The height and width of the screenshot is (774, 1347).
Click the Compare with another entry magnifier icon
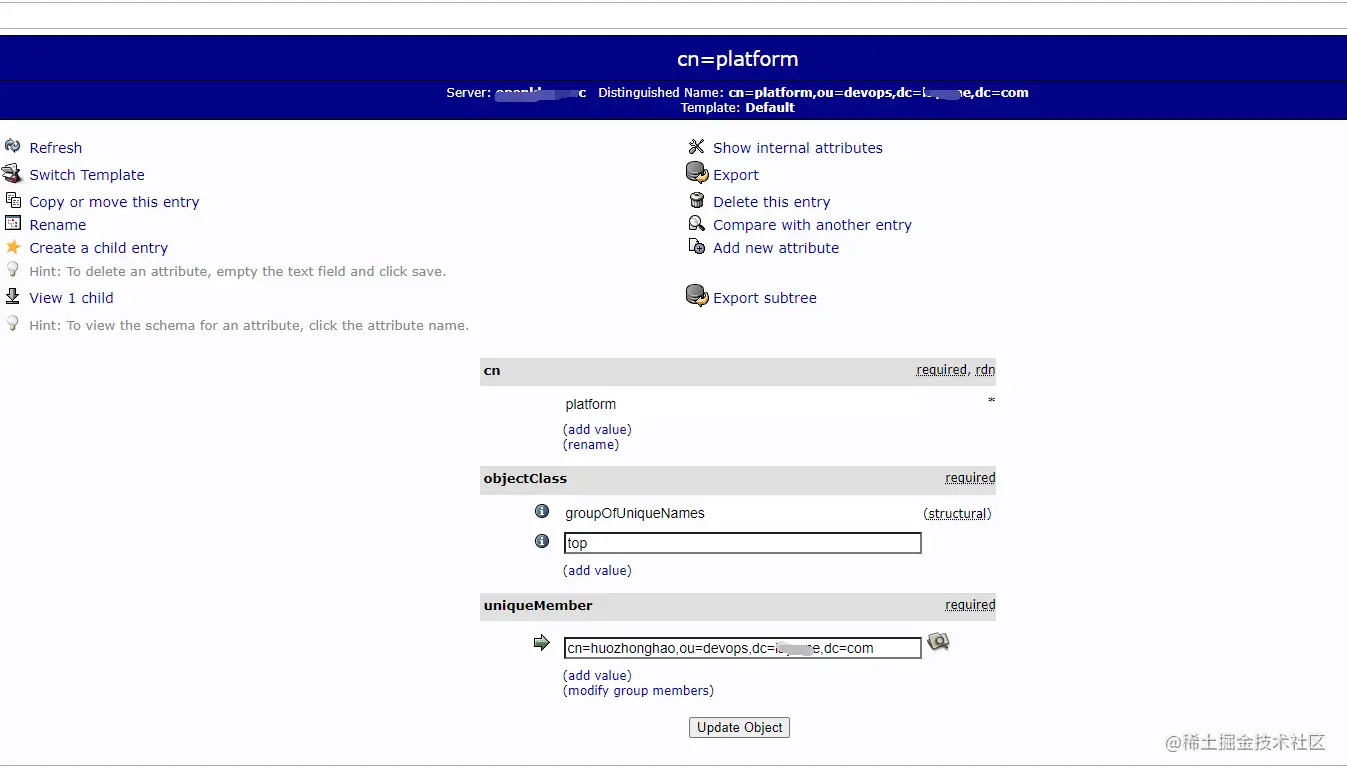tap(697, 223)
